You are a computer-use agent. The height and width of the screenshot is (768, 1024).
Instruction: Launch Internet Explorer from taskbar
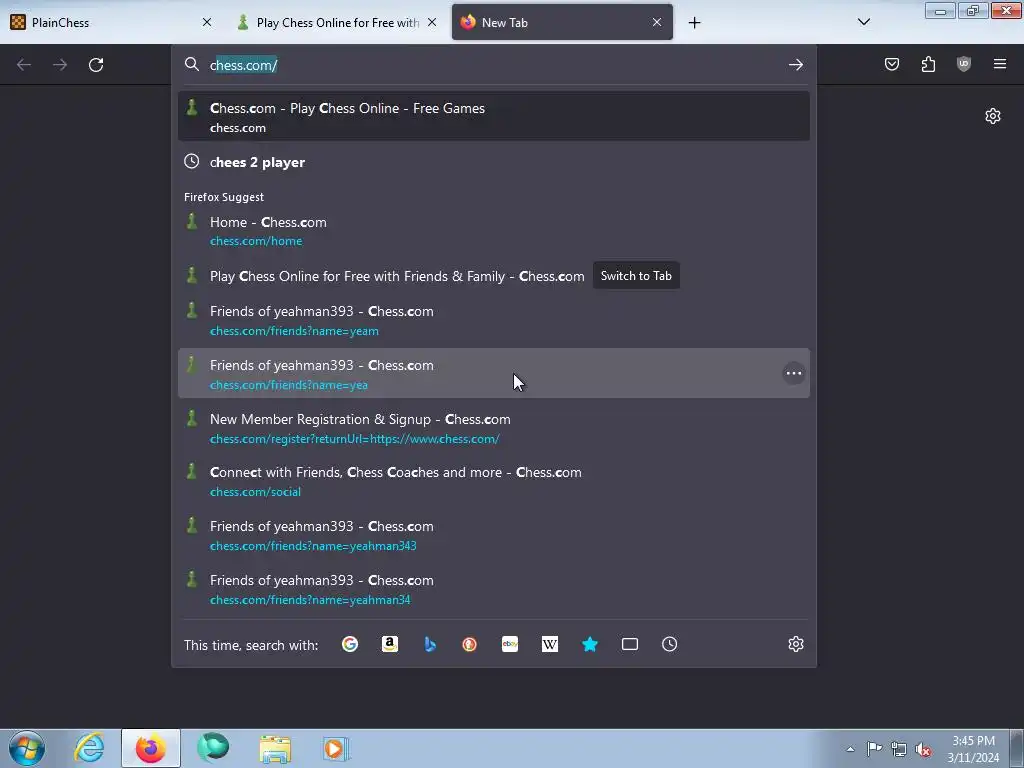coord(89,748)
